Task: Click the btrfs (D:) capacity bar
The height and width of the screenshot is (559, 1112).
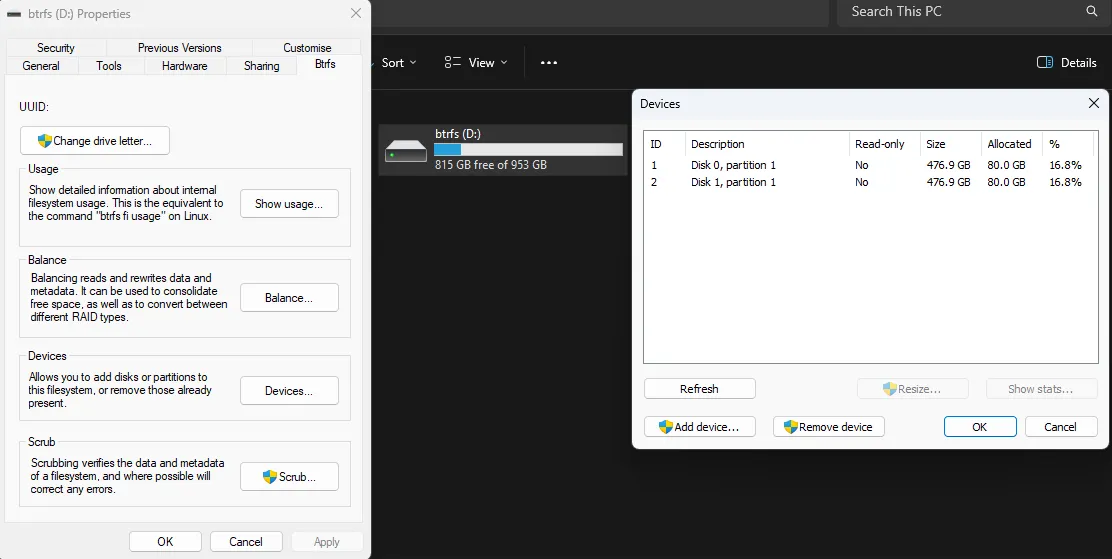Action: coord(528,150)
